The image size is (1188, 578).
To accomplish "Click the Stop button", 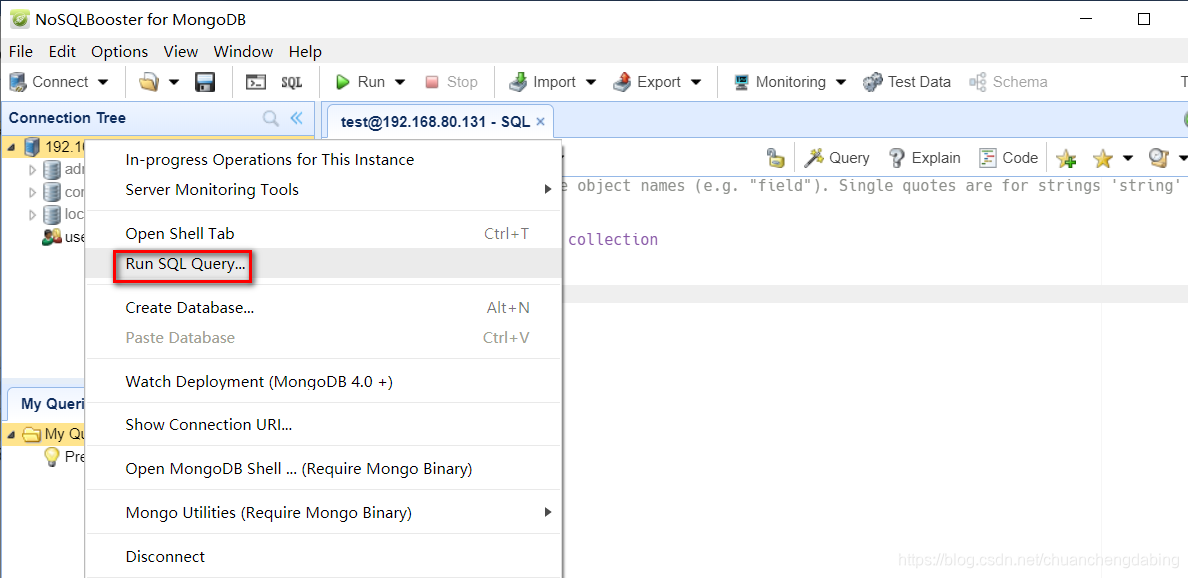I will click(x=452, y=82).
